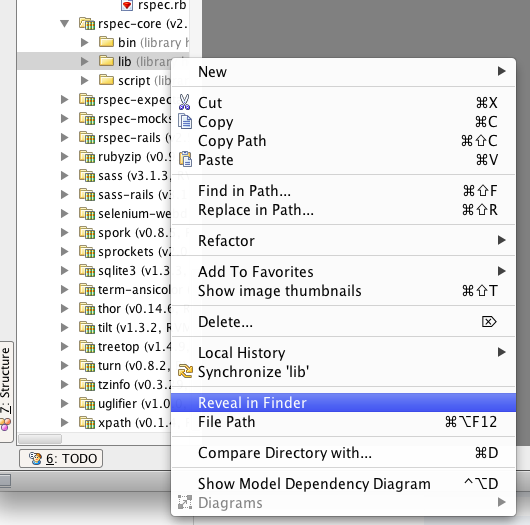This screenshot has width=530, height=525.
Task: Click the rubyzip gem library icon
Action: pos(87,157)
